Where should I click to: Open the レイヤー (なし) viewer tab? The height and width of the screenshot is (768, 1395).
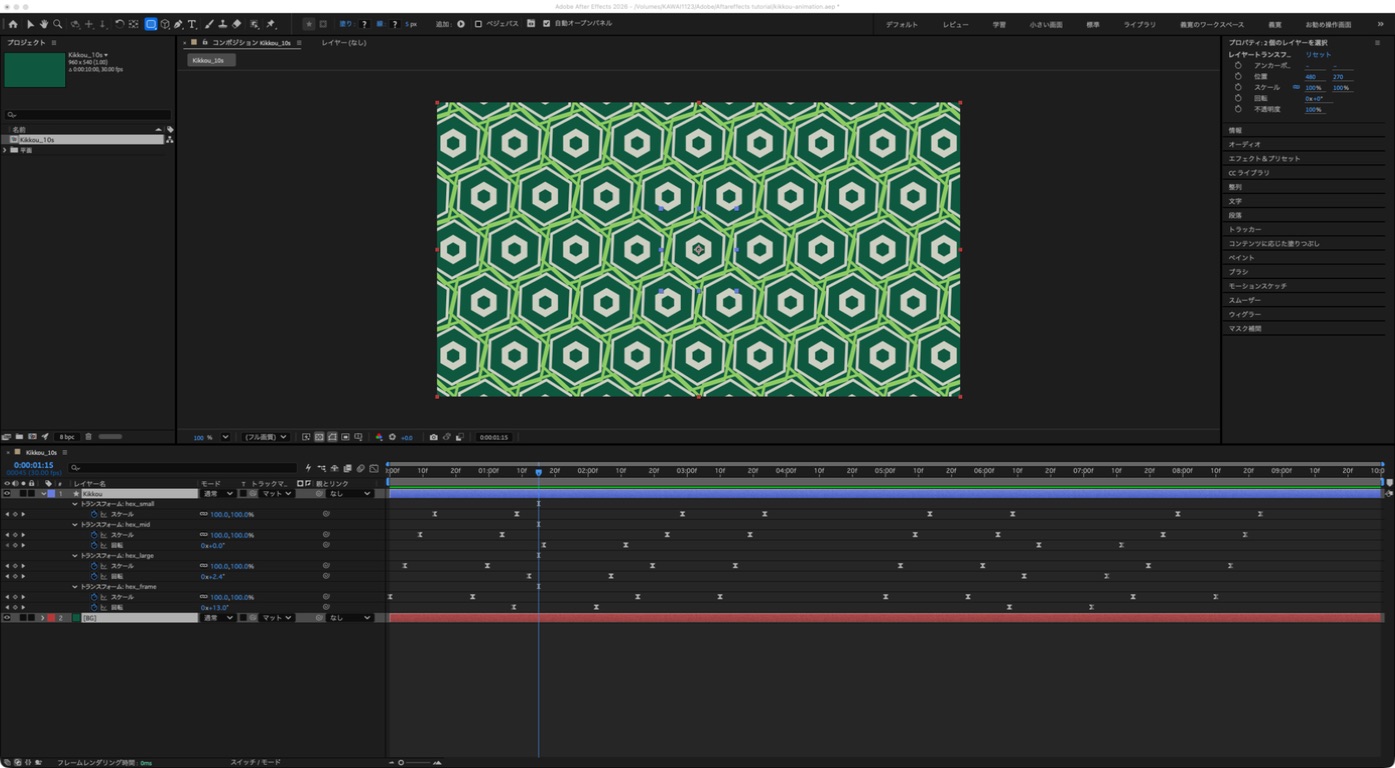pyautogui.click(x=344, y=43)
